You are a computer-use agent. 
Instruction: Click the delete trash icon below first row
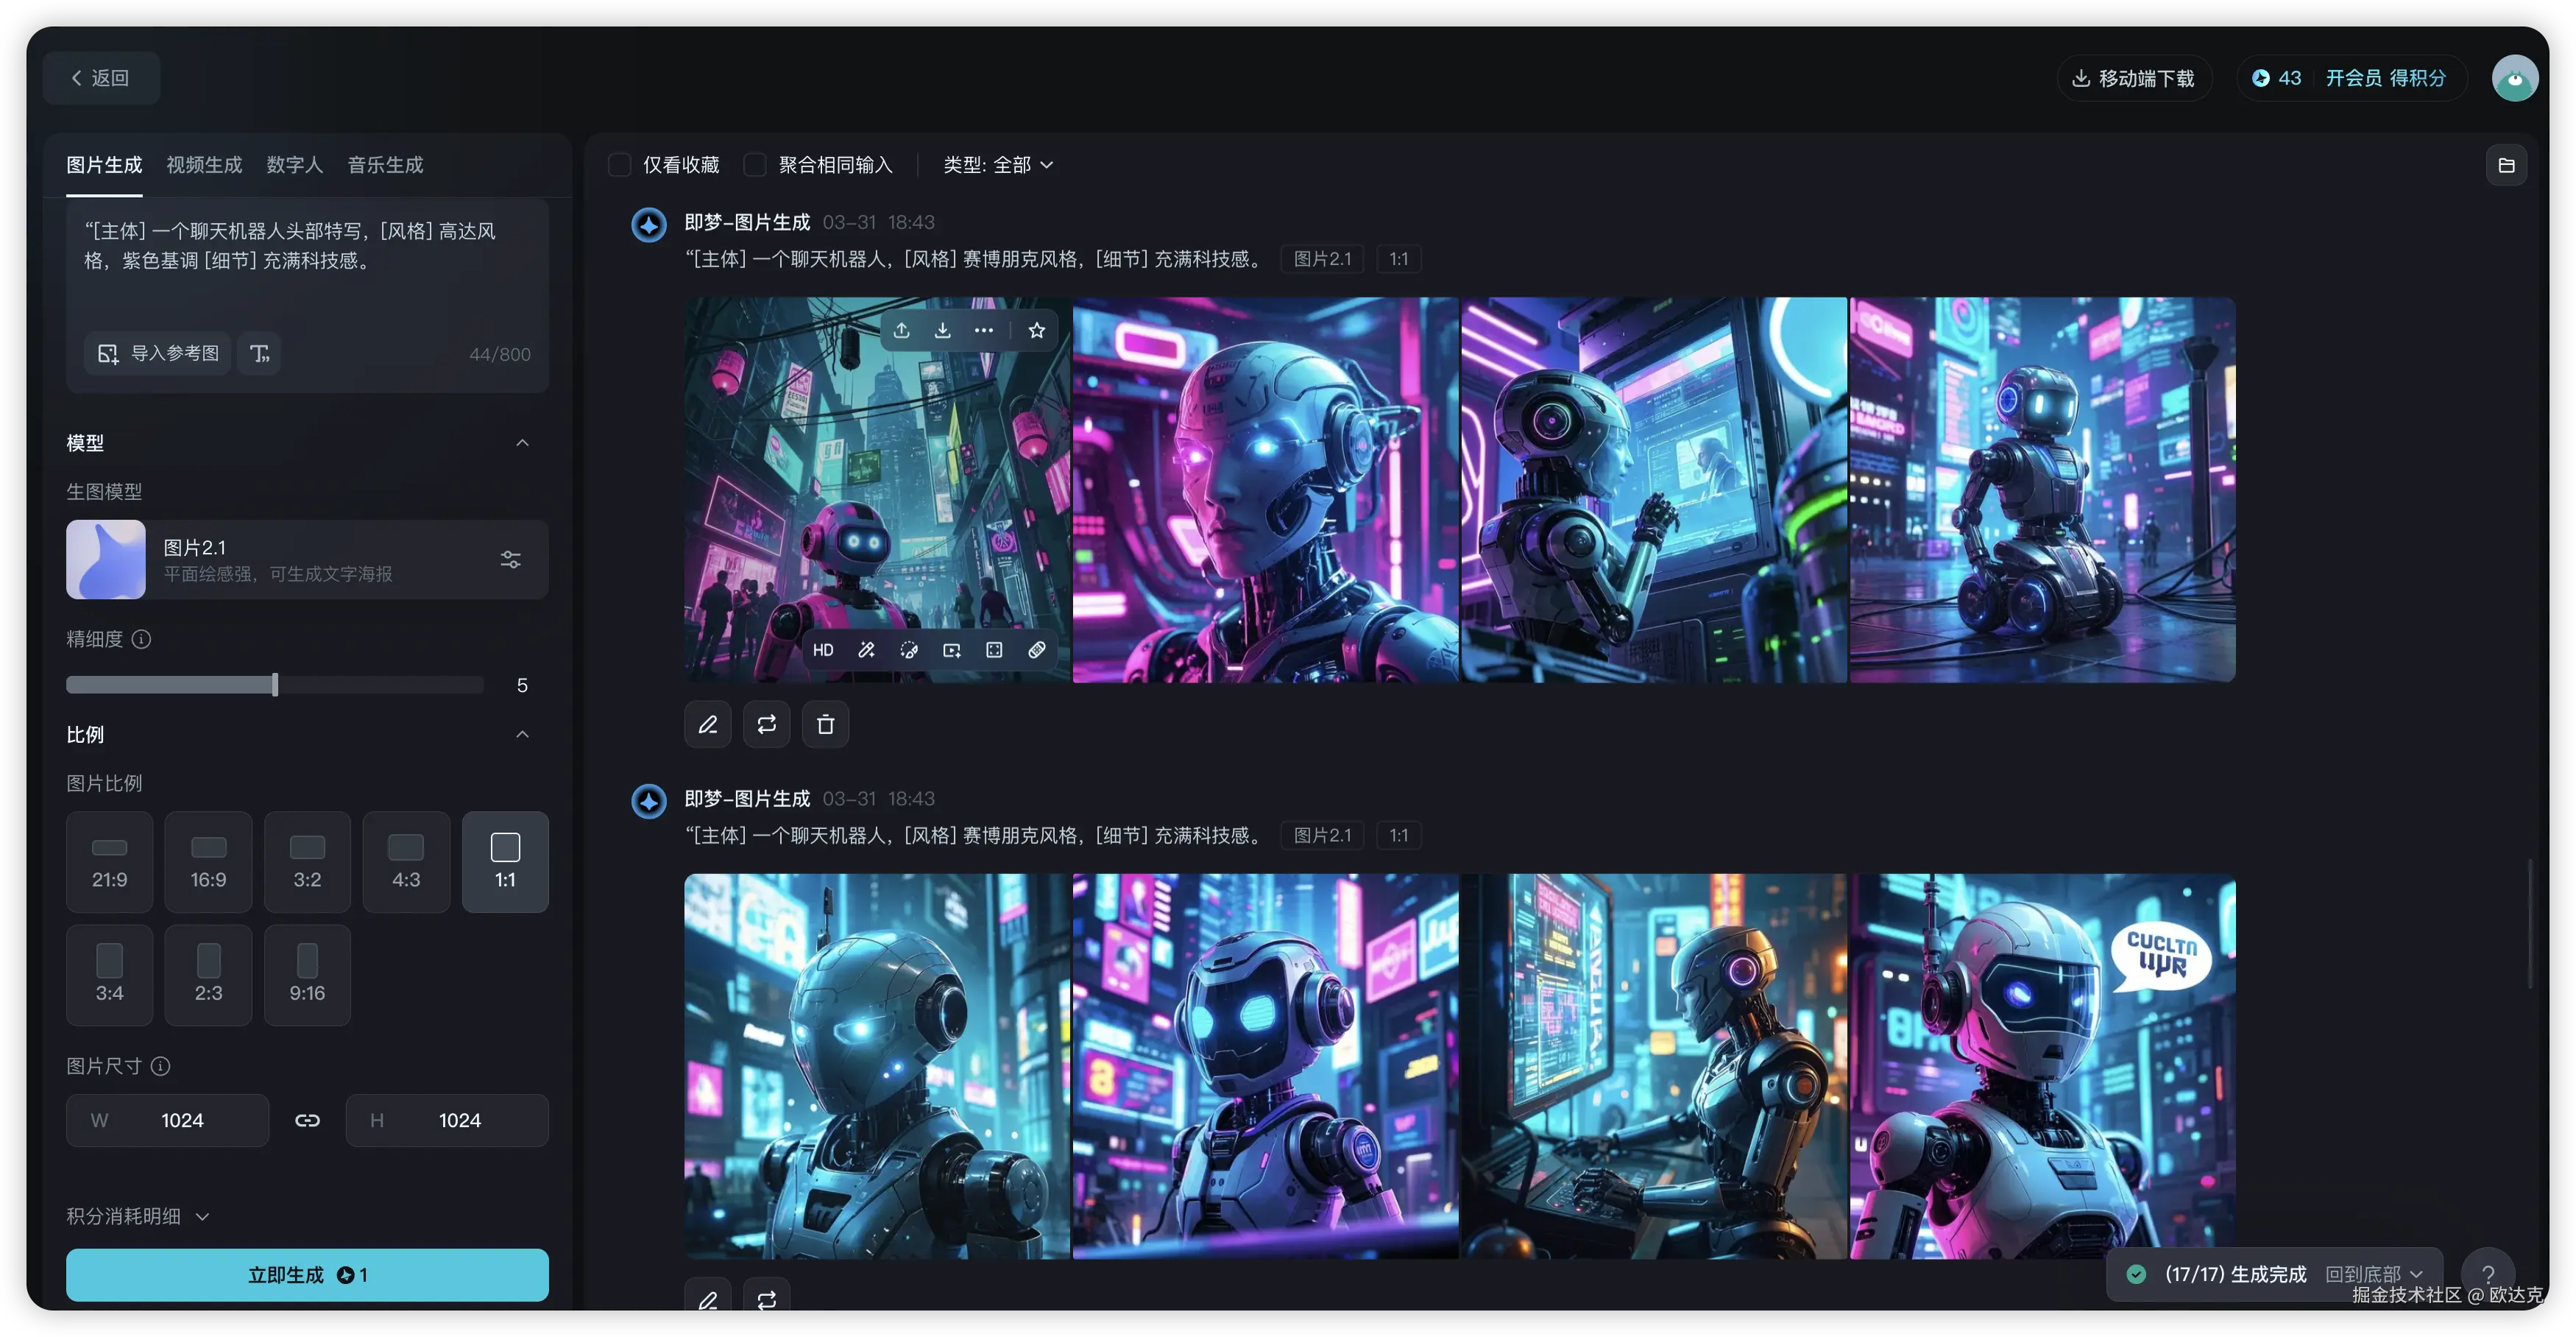[825, 724]
